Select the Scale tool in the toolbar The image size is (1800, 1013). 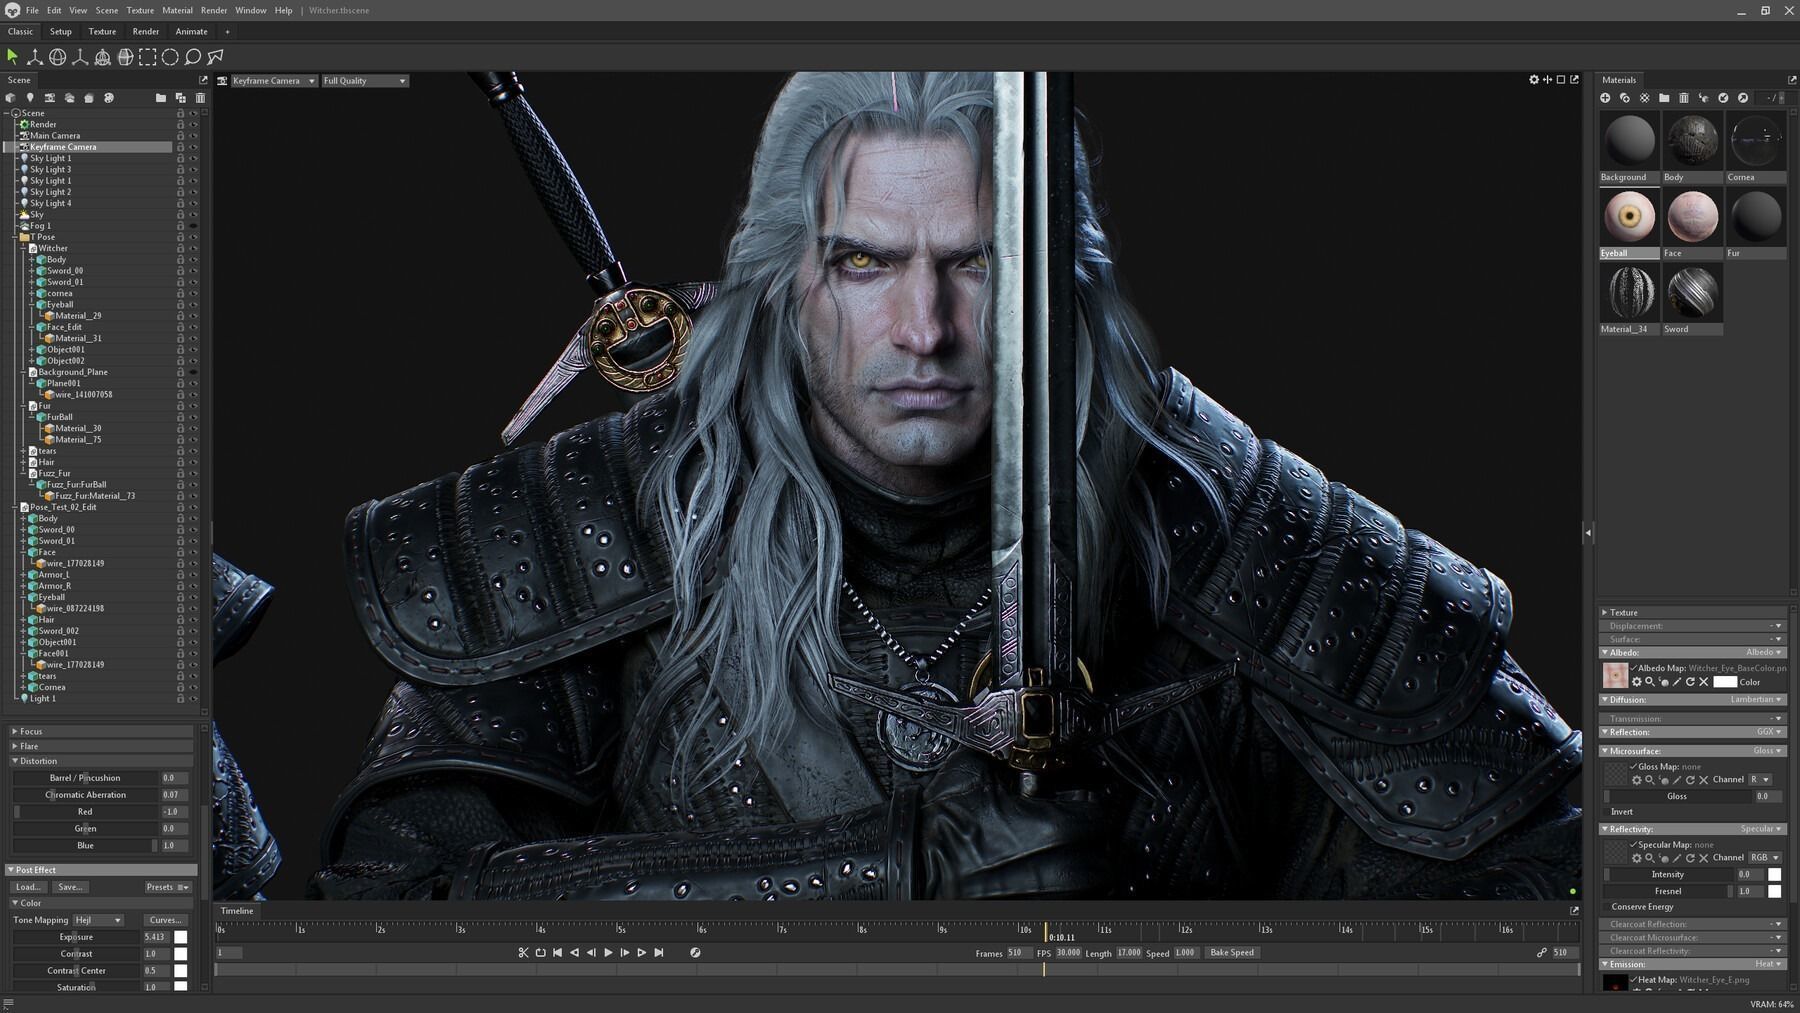[x=80, y=57]
